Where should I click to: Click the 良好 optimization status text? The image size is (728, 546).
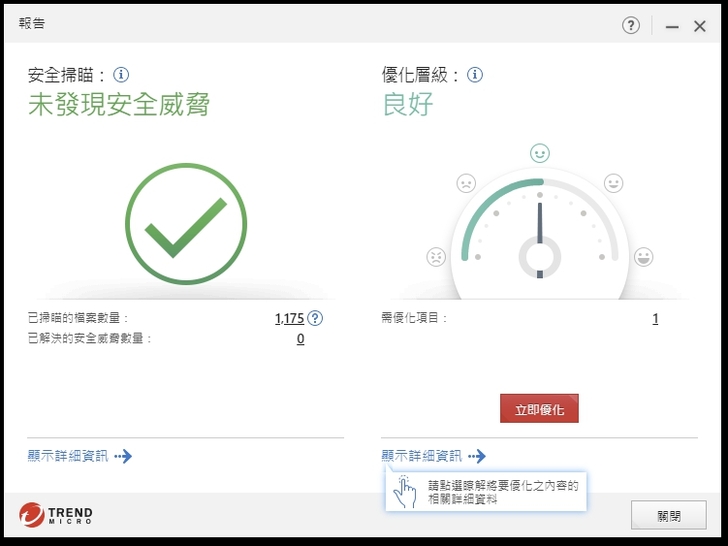[408, 104]
